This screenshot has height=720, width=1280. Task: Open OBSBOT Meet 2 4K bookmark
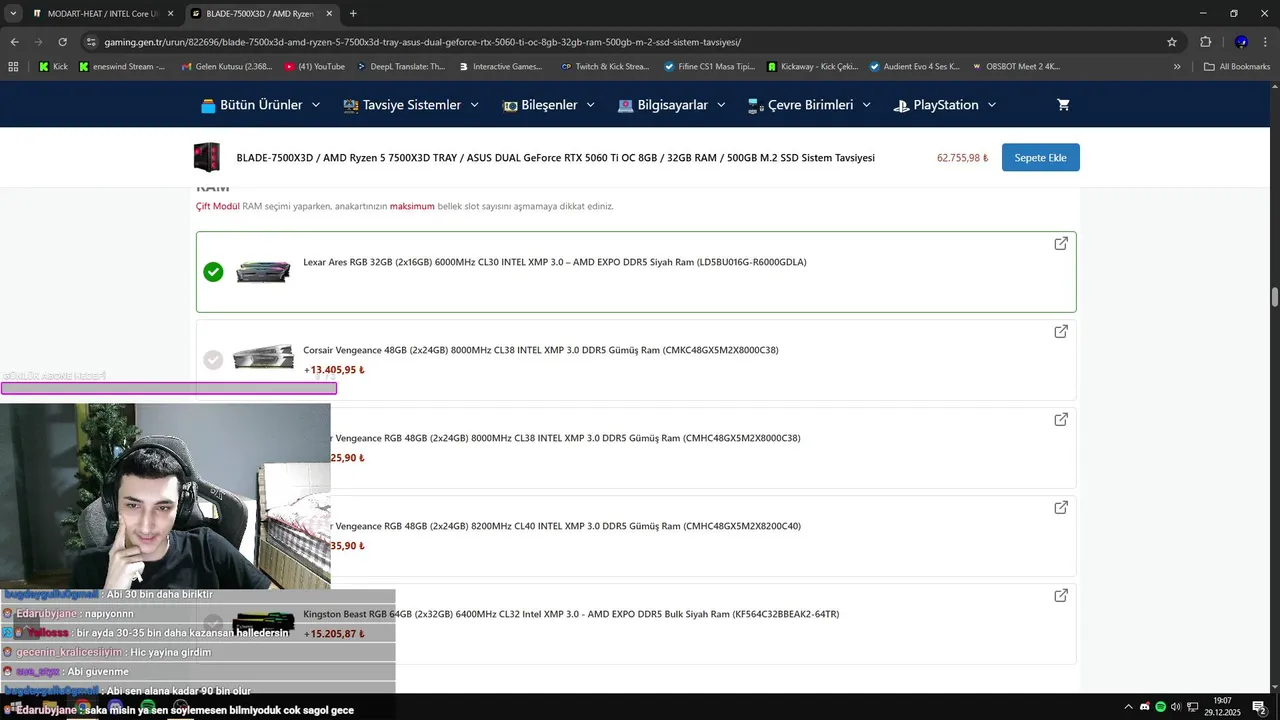pyautogui.click(x=1015, y=67)
